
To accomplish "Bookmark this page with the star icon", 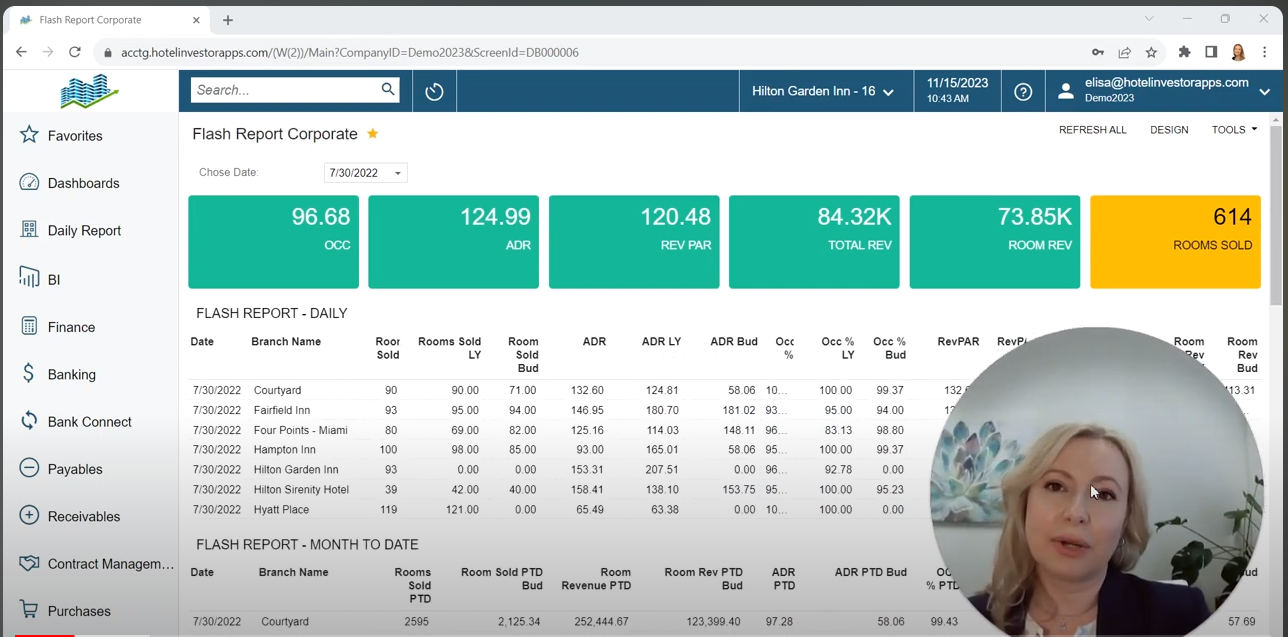I will [x=1151, y=52].
